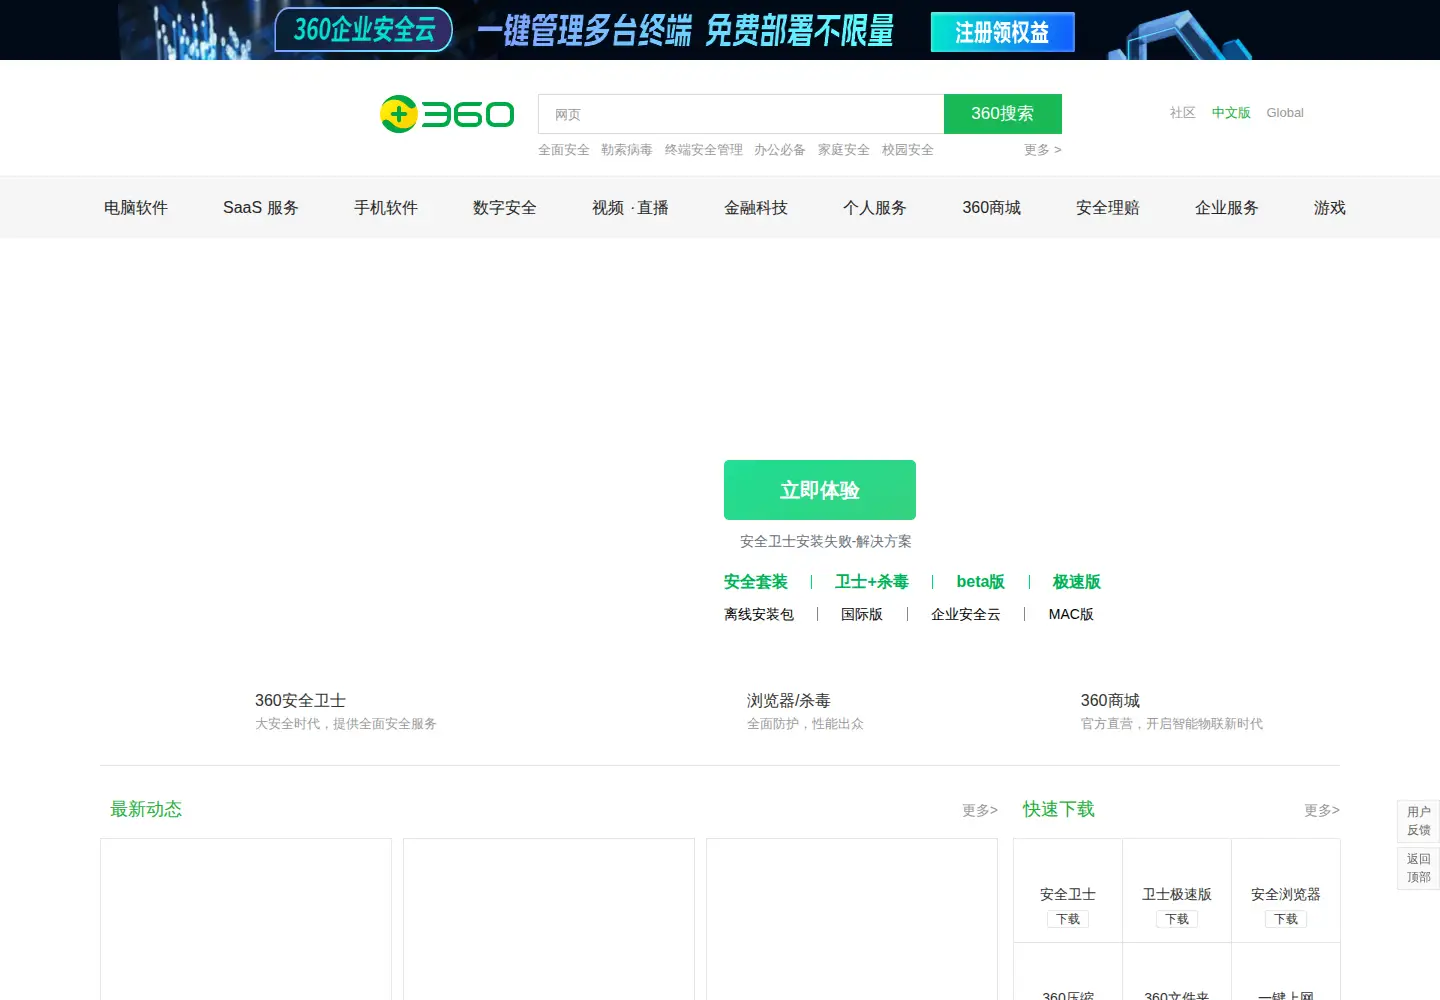Select the 浏览器/杀毒 slide caption
This screenshot has width=1440, height=1000.
click(x=789, y=701)
